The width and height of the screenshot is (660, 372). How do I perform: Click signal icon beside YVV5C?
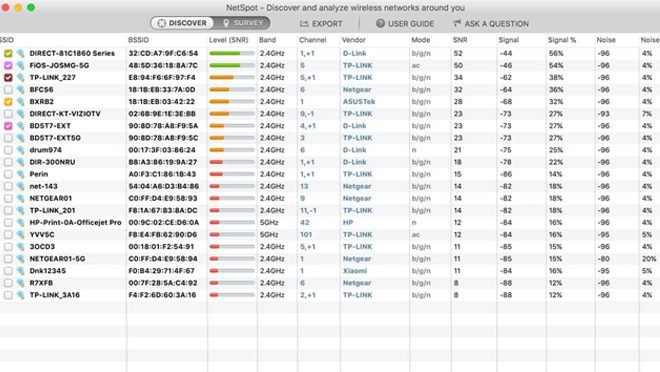[x=20, y=235]
